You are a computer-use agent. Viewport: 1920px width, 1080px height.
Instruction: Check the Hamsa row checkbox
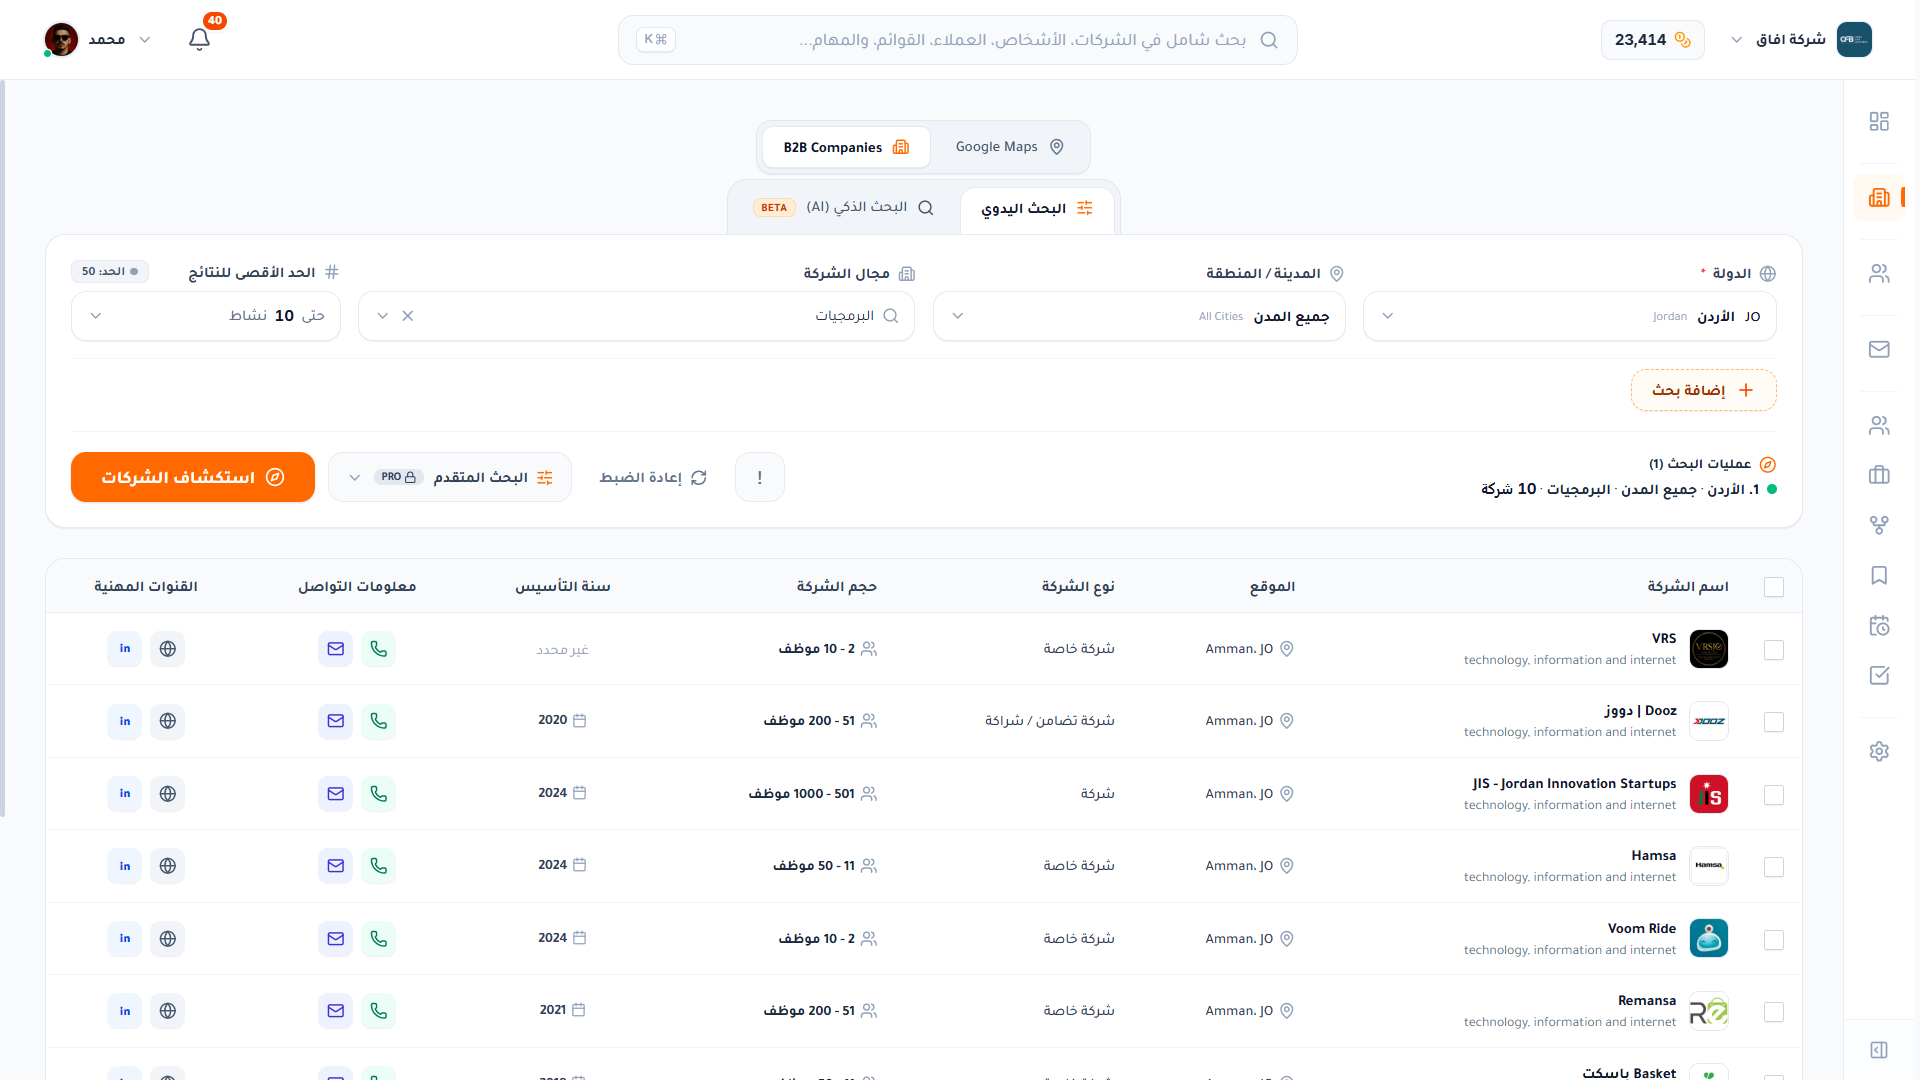1774,867
